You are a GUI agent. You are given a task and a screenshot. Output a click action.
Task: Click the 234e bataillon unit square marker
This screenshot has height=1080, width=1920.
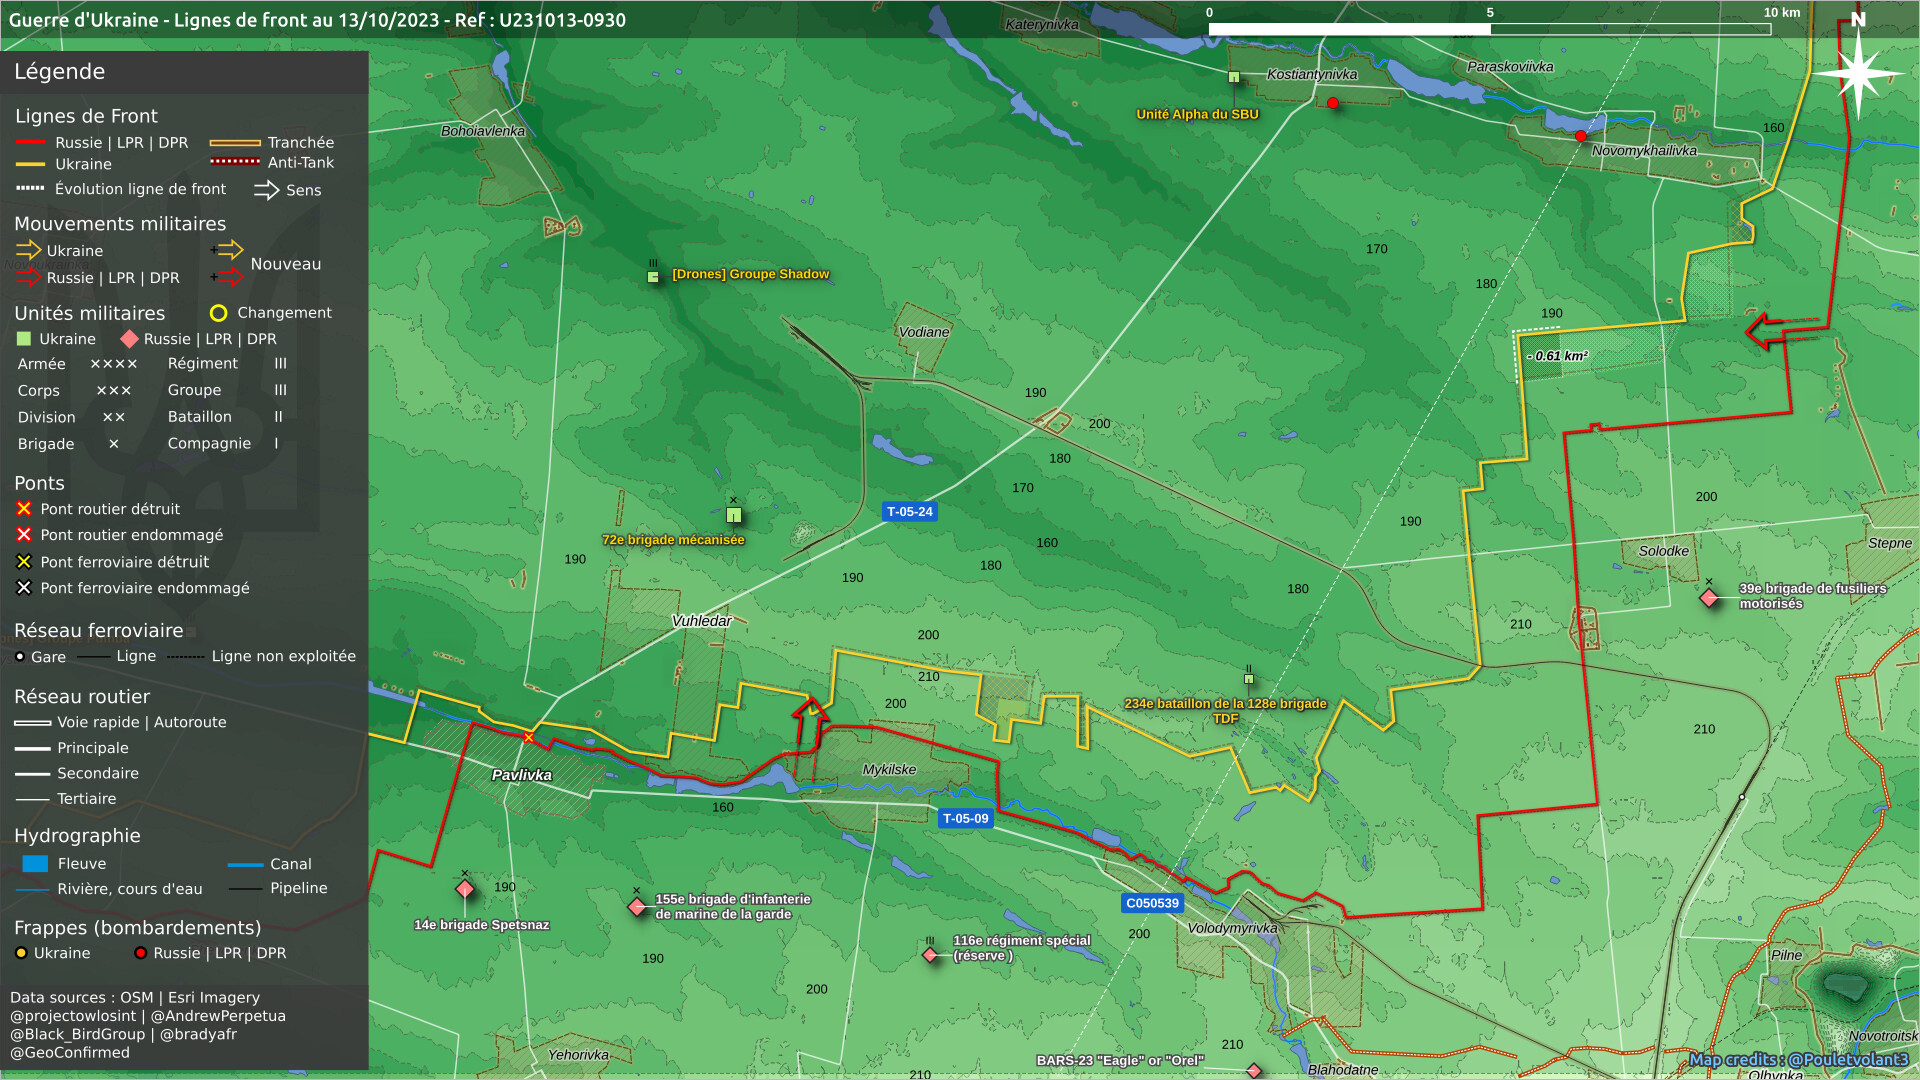(1248, 679)
